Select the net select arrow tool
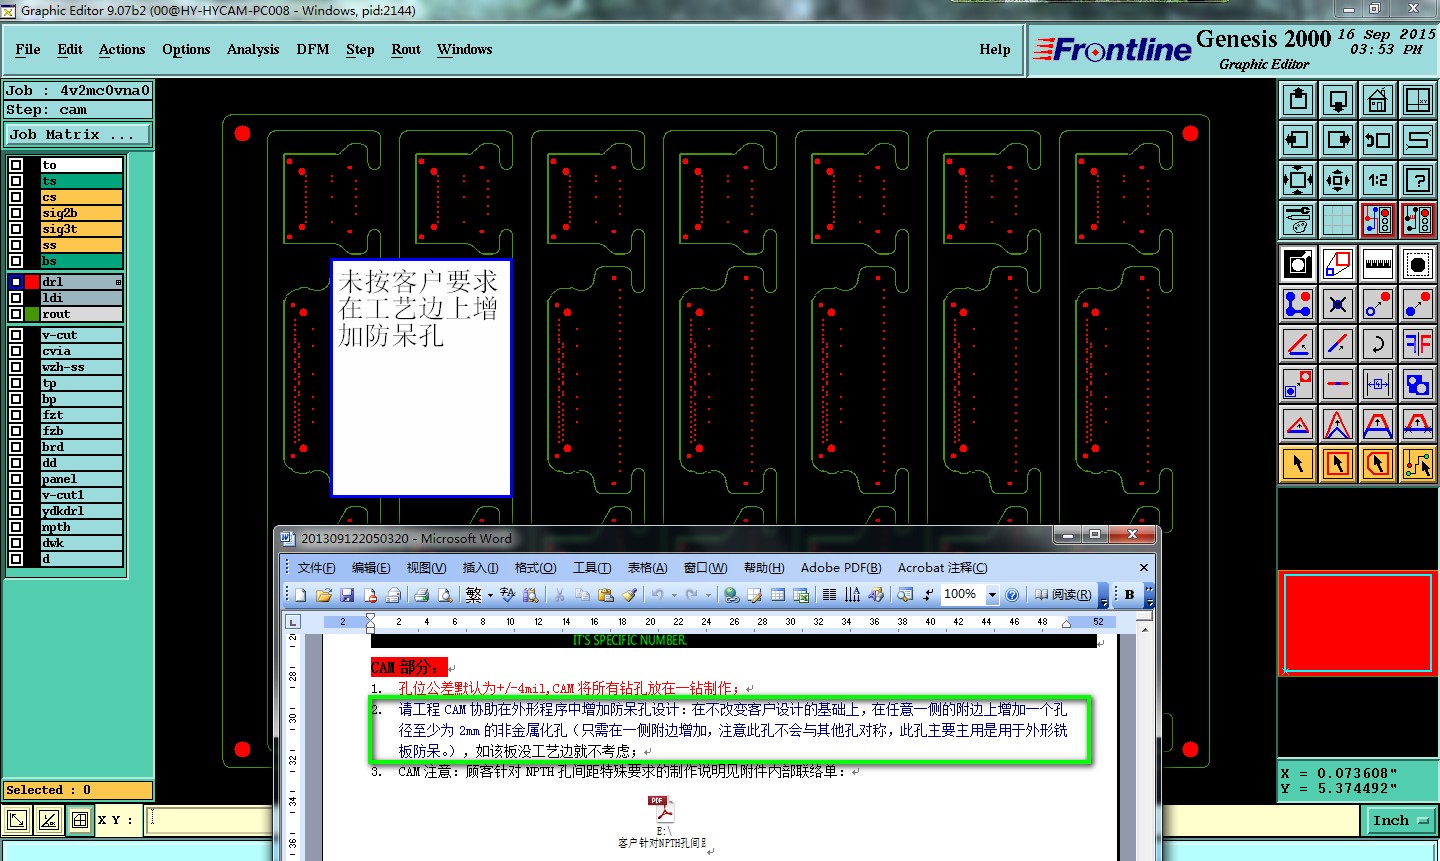The height and width of the screenshot is (861, 1440). tap(1418, 464)
